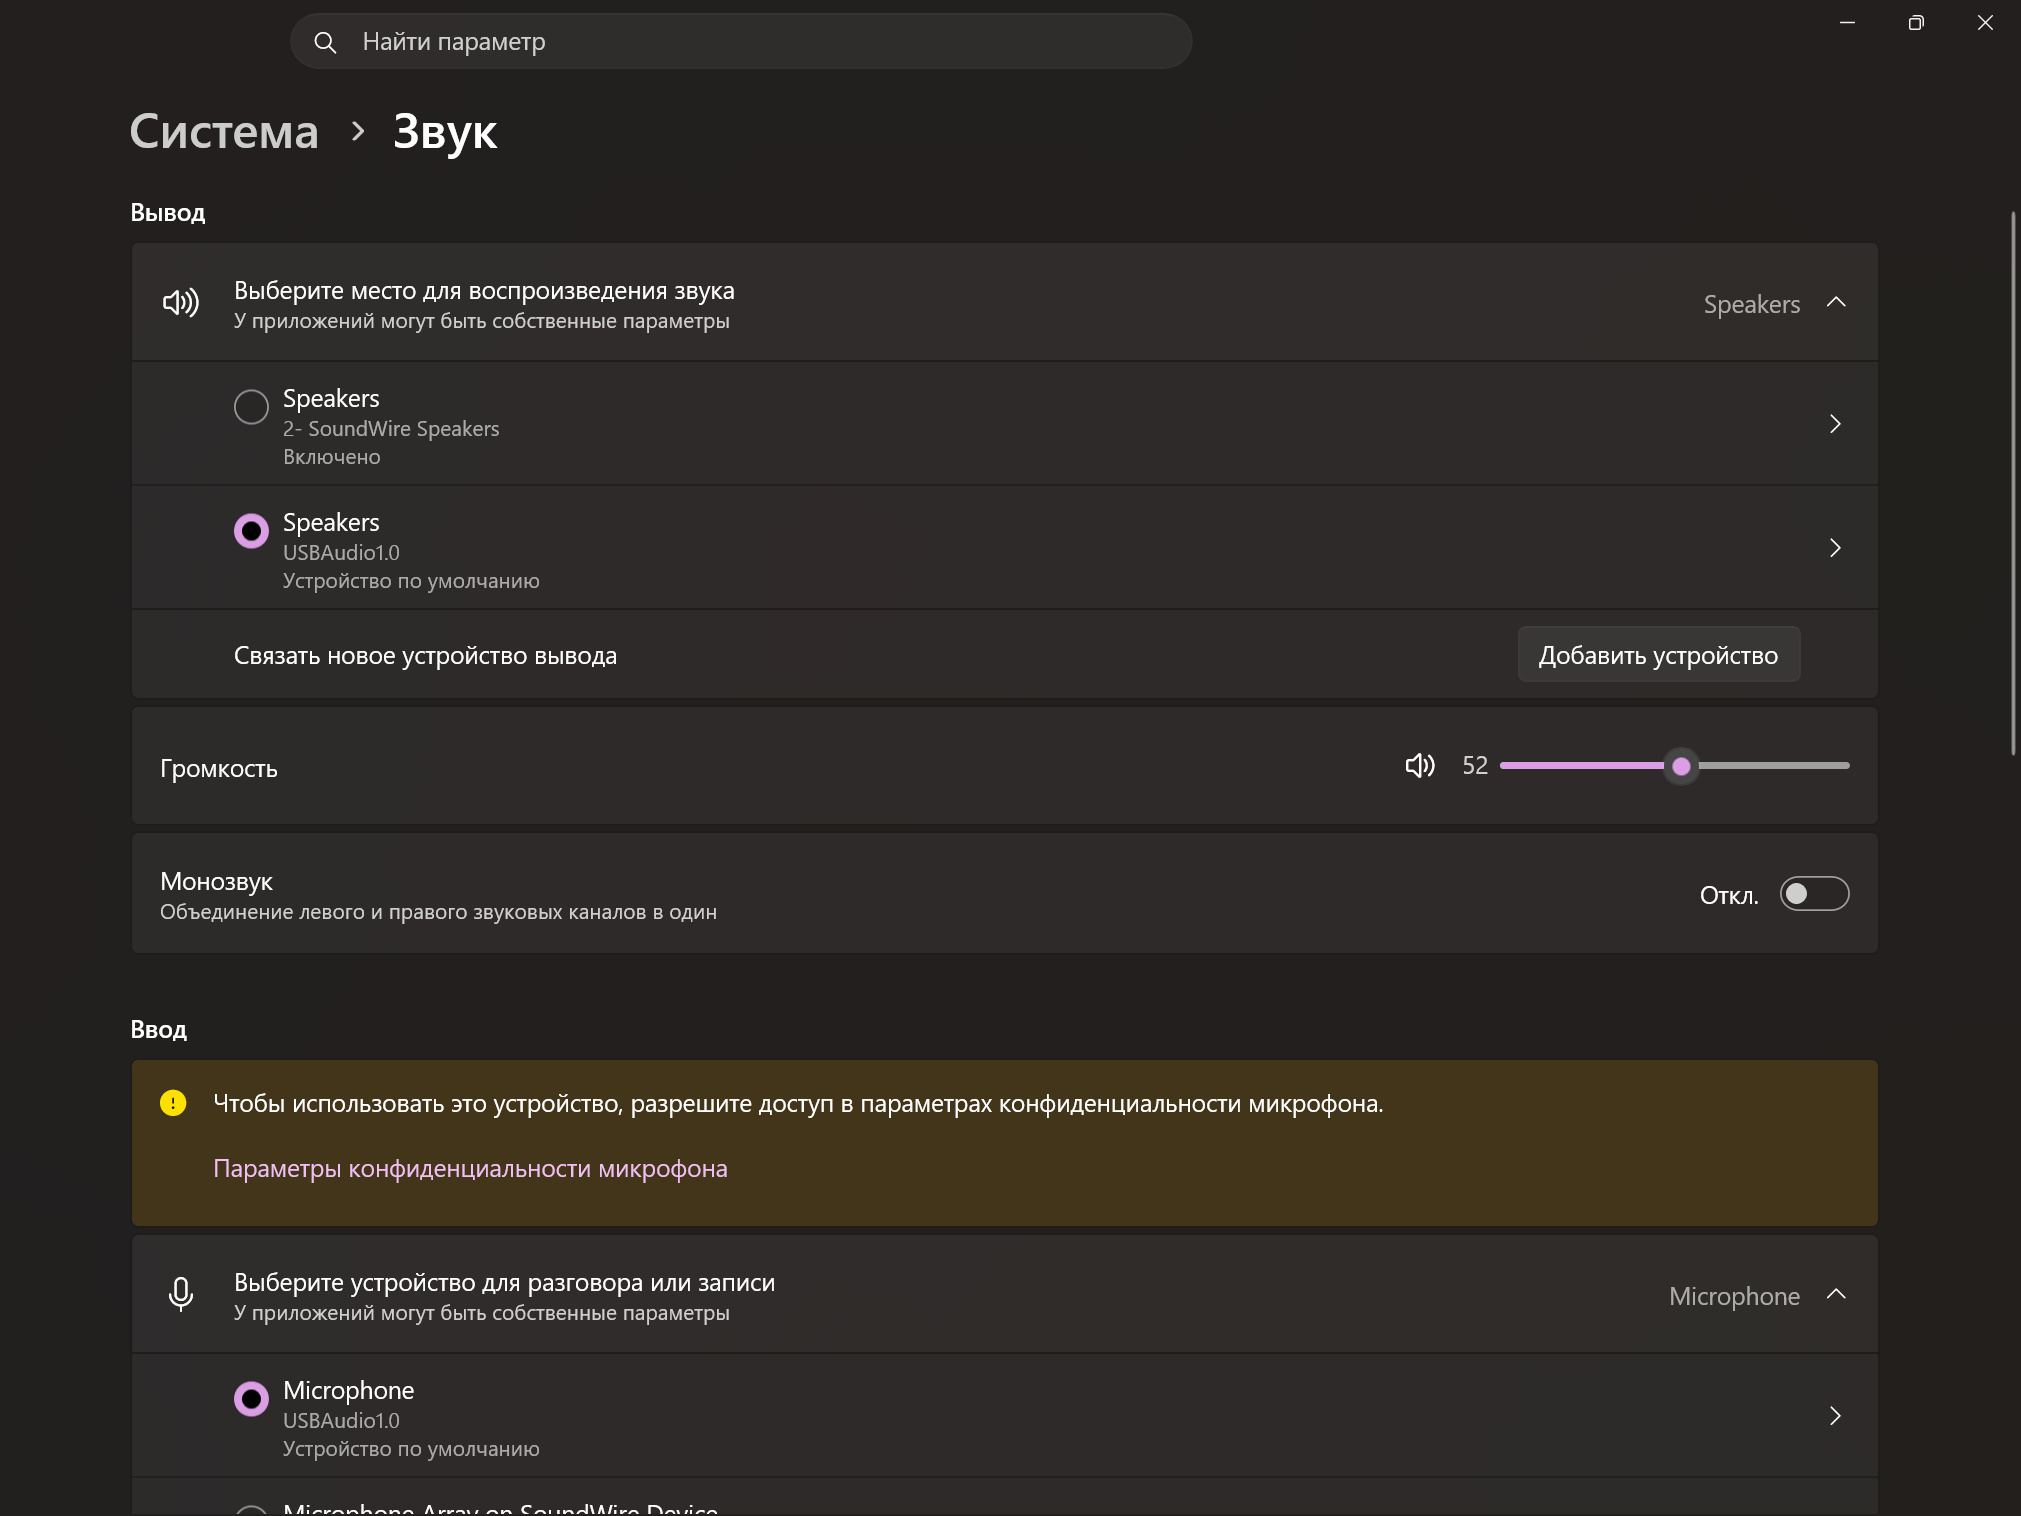Click the Microphone current input label

click(x=1734, y=1296)
